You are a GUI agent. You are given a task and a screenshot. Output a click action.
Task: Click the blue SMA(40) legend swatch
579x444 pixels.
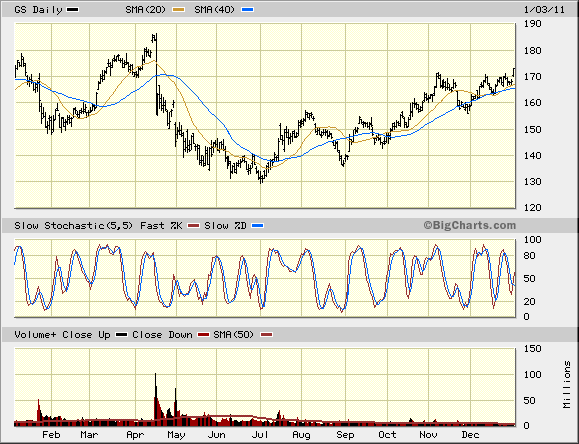coord(247,10)
